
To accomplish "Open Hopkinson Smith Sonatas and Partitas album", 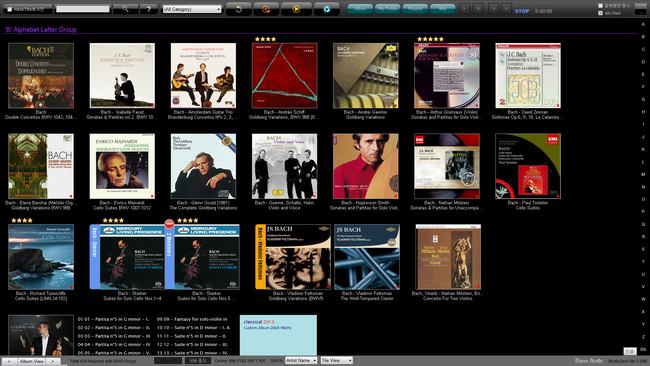I will click(366, 166).
